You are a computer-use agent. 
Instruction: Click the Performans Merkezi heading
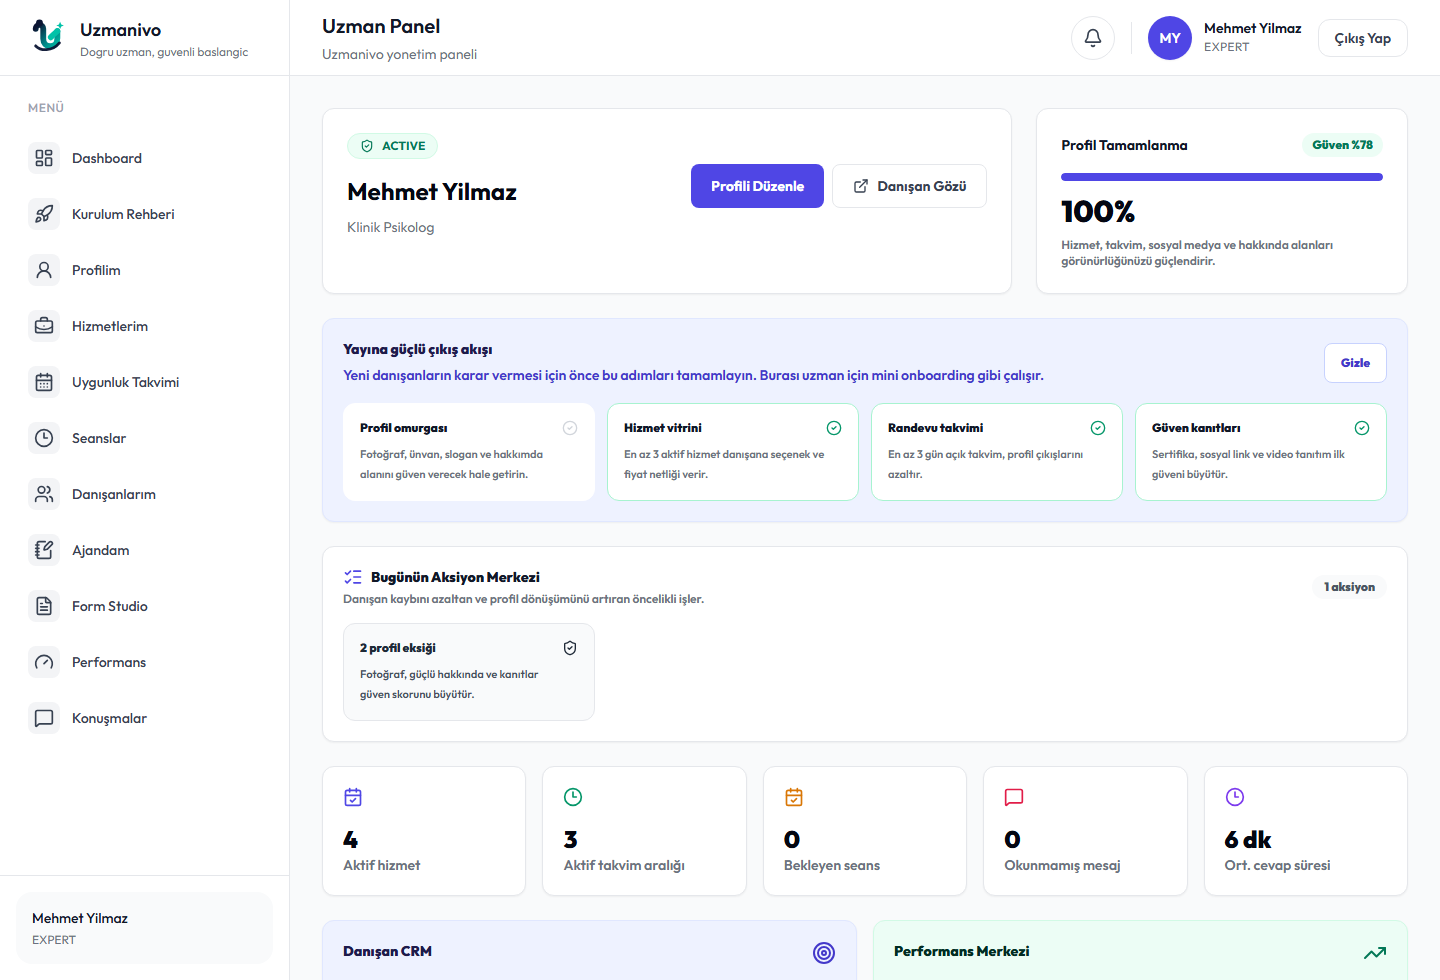(961, 951)
